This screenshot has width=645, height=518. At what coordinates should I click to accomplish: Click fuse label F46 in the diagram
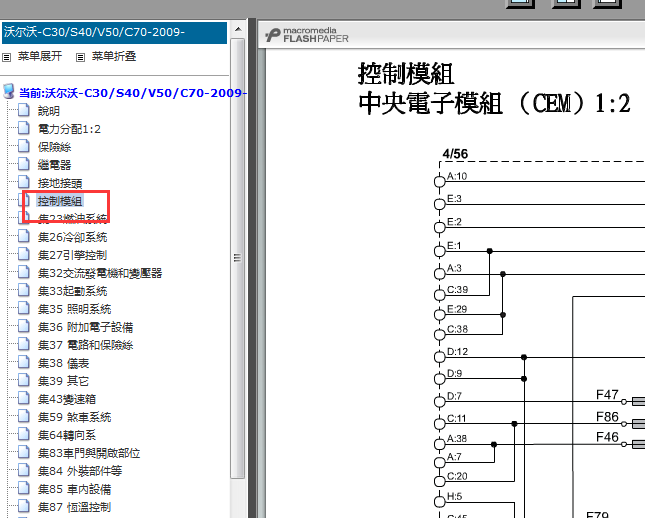click(607, 437)
